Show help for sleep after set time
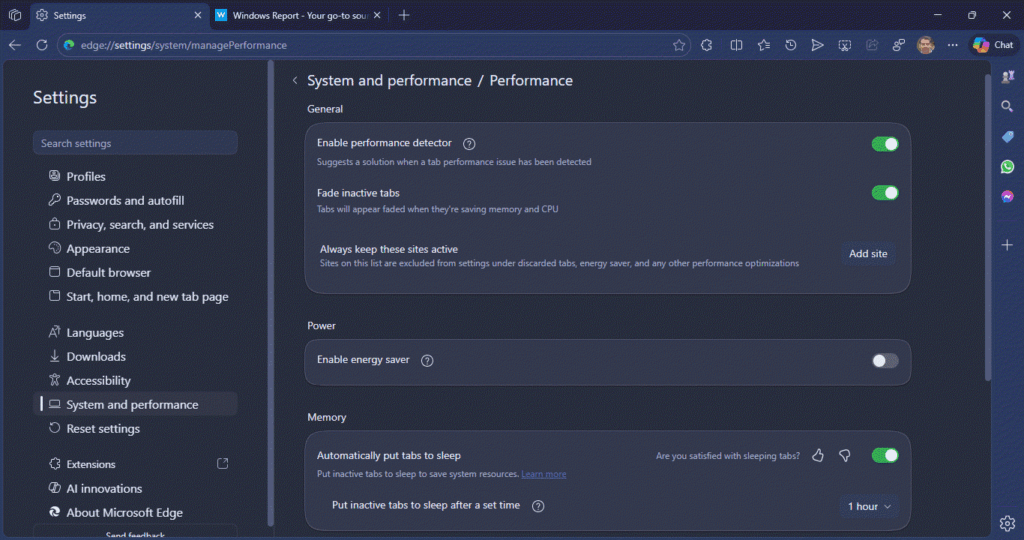 pyautogui.click(x=538, y=506)
